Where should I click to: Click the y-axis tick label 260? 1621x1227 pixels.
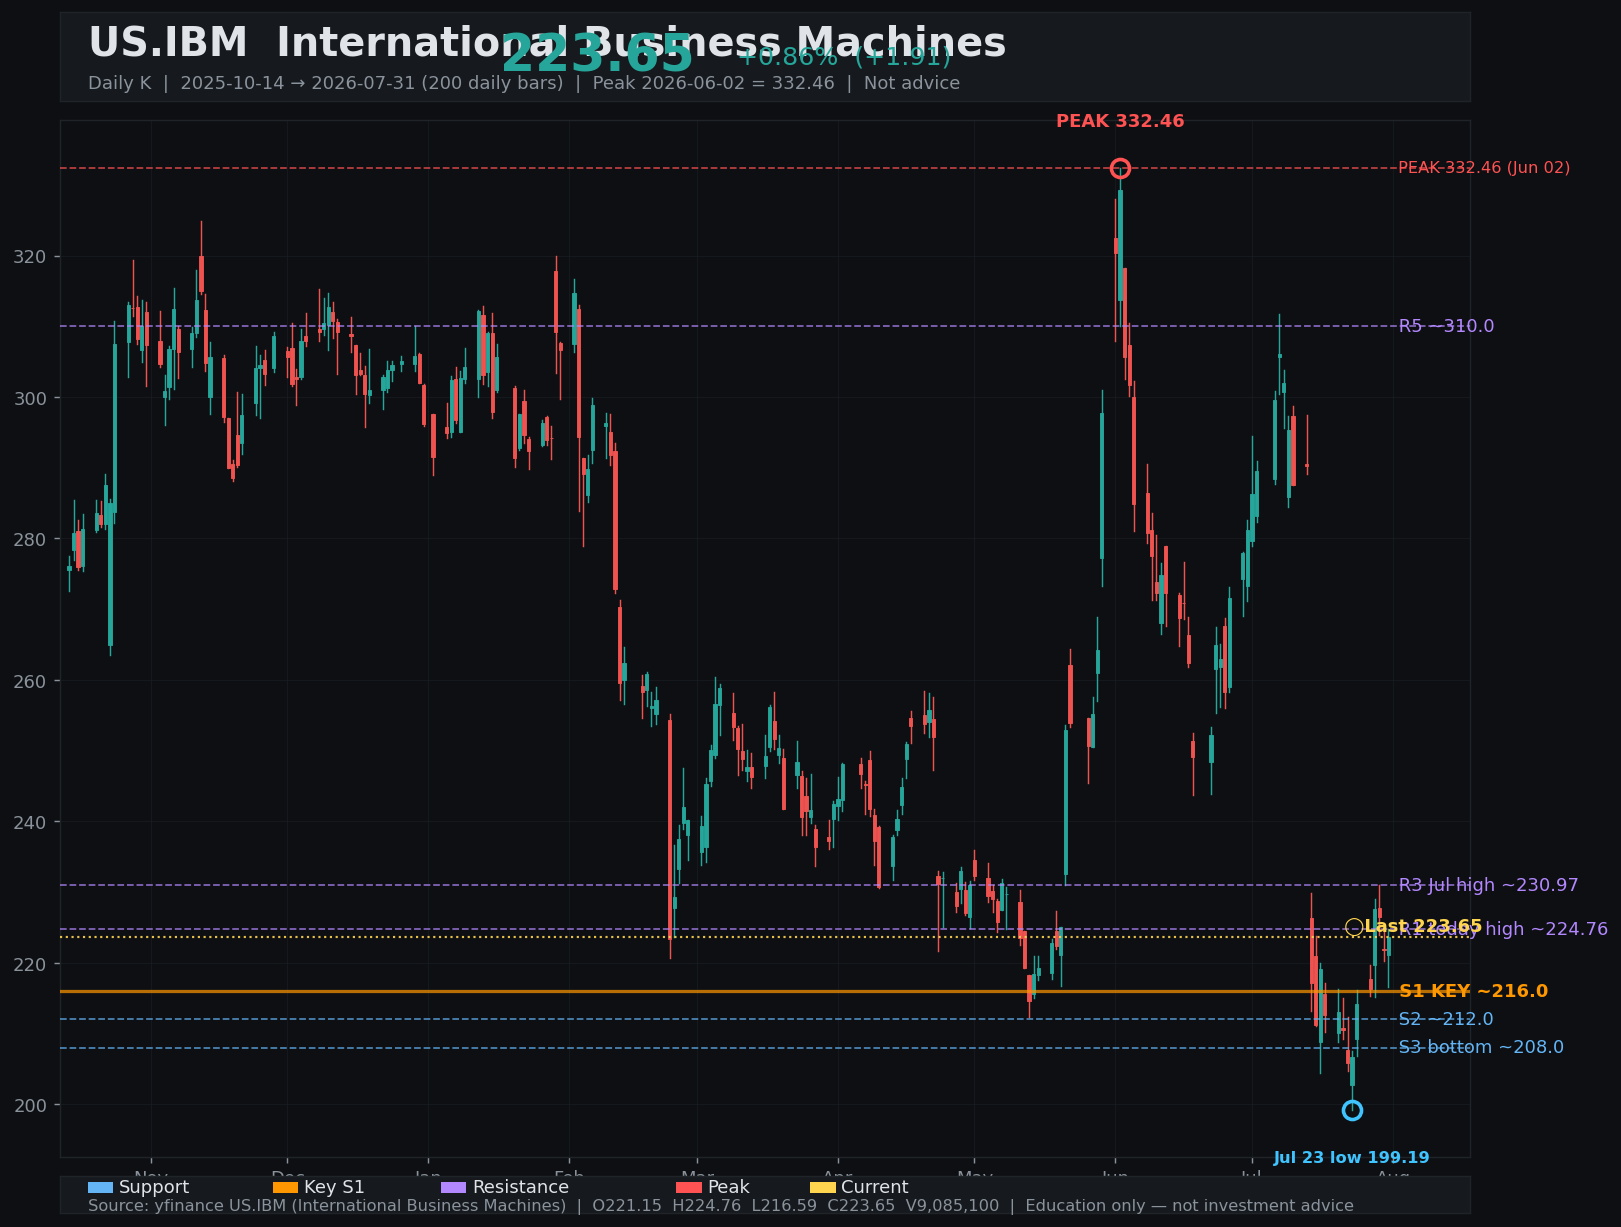tap(31, 681)
